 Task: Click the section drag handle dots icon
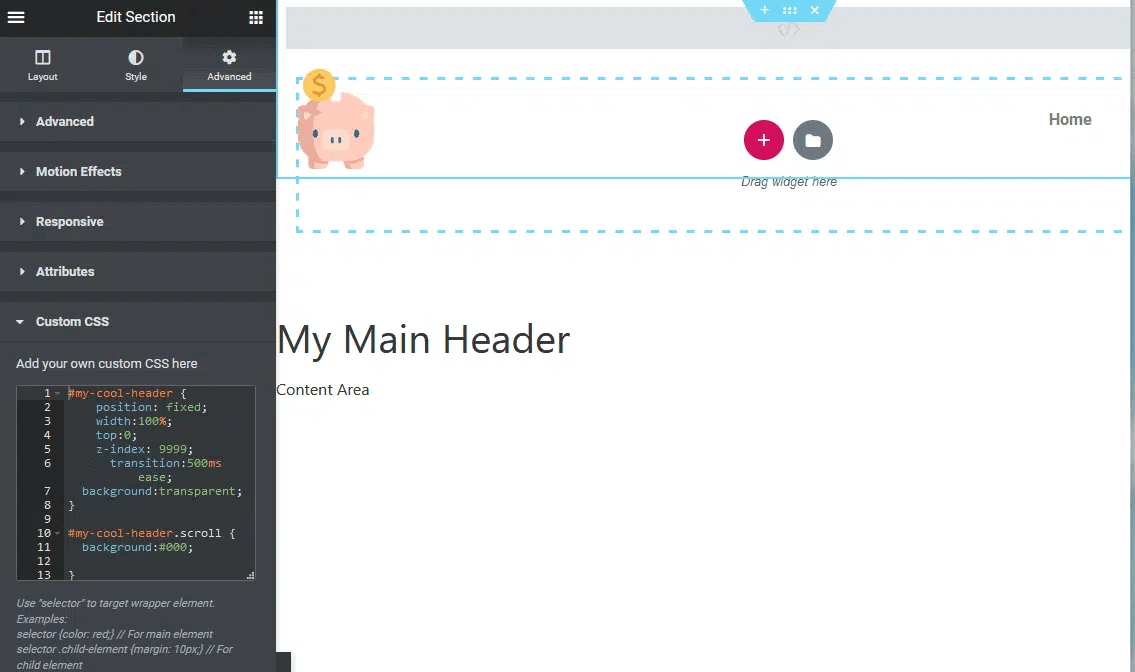click(789, 10)
